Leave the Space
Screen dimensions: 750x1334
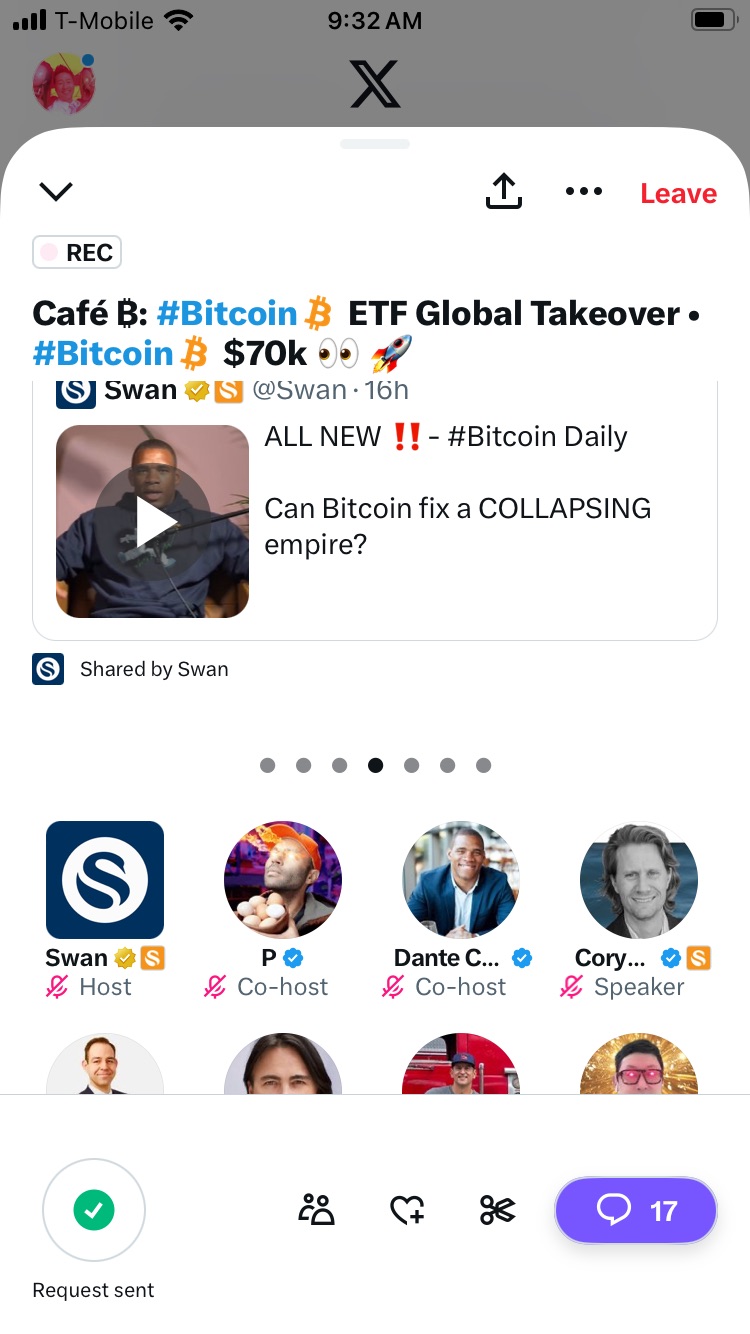pos(679,193)
